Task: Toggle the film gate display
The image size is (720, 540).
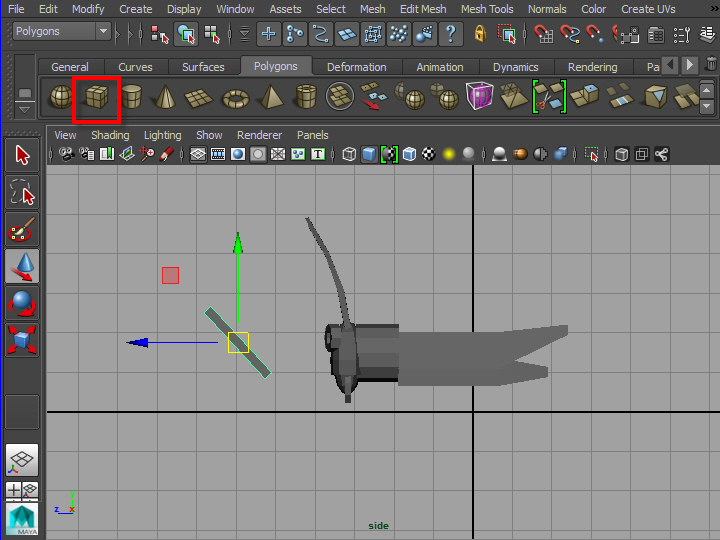Action: [x=218, y=154]
